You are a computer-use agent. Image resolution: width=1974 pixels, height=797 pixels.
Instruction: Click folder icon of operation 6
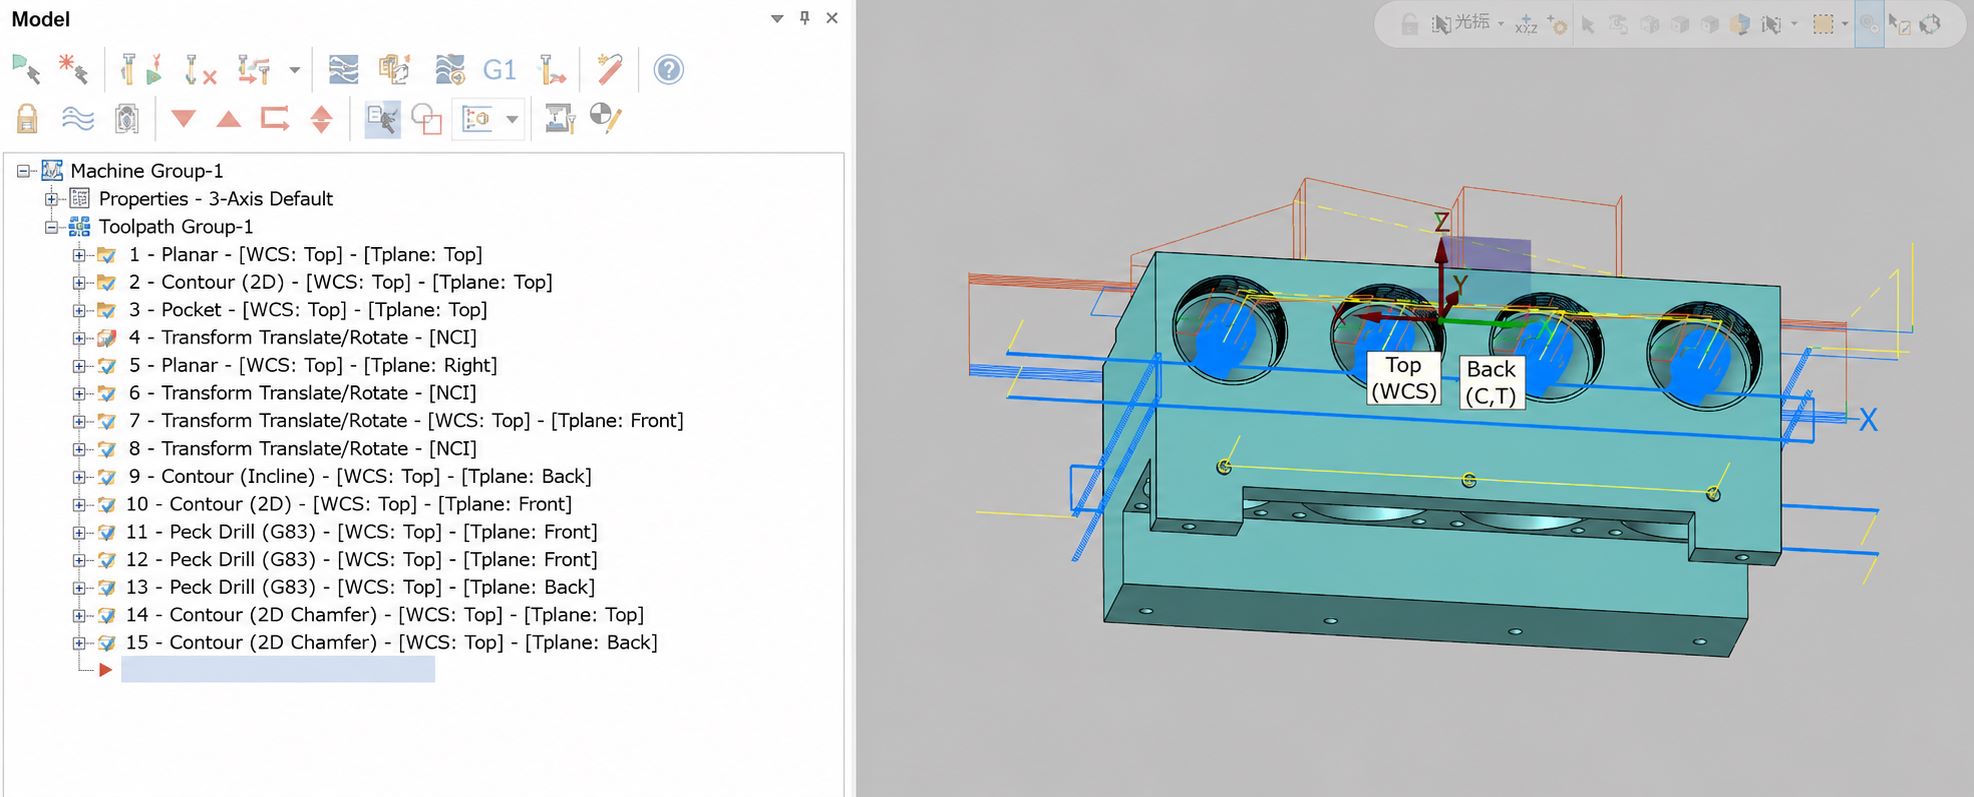click(106, 394)
